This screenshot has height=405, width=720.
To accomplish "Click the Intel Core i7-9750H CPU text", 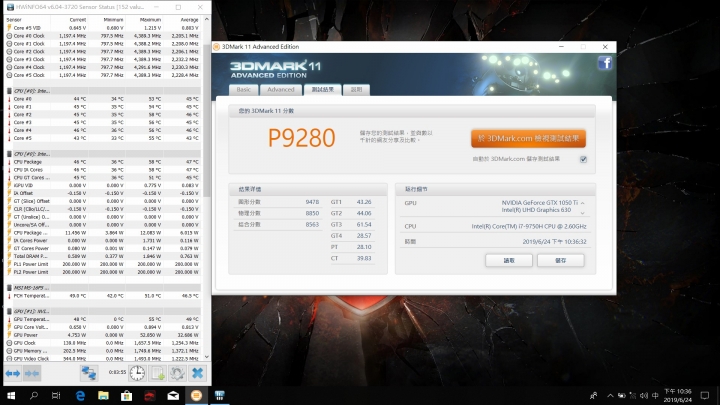I will 529,226.
